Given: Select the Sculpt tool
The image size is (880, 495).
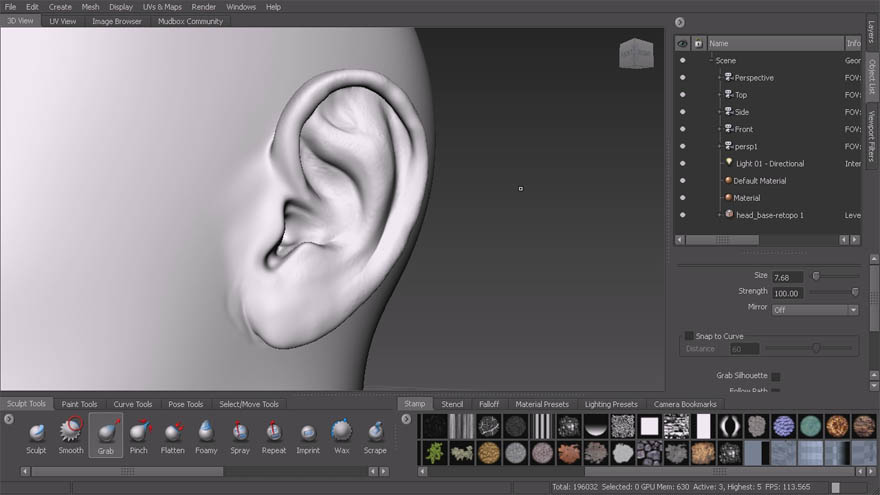Looking at the screenshot, I should pyautogui.click(x=36, y=437).
